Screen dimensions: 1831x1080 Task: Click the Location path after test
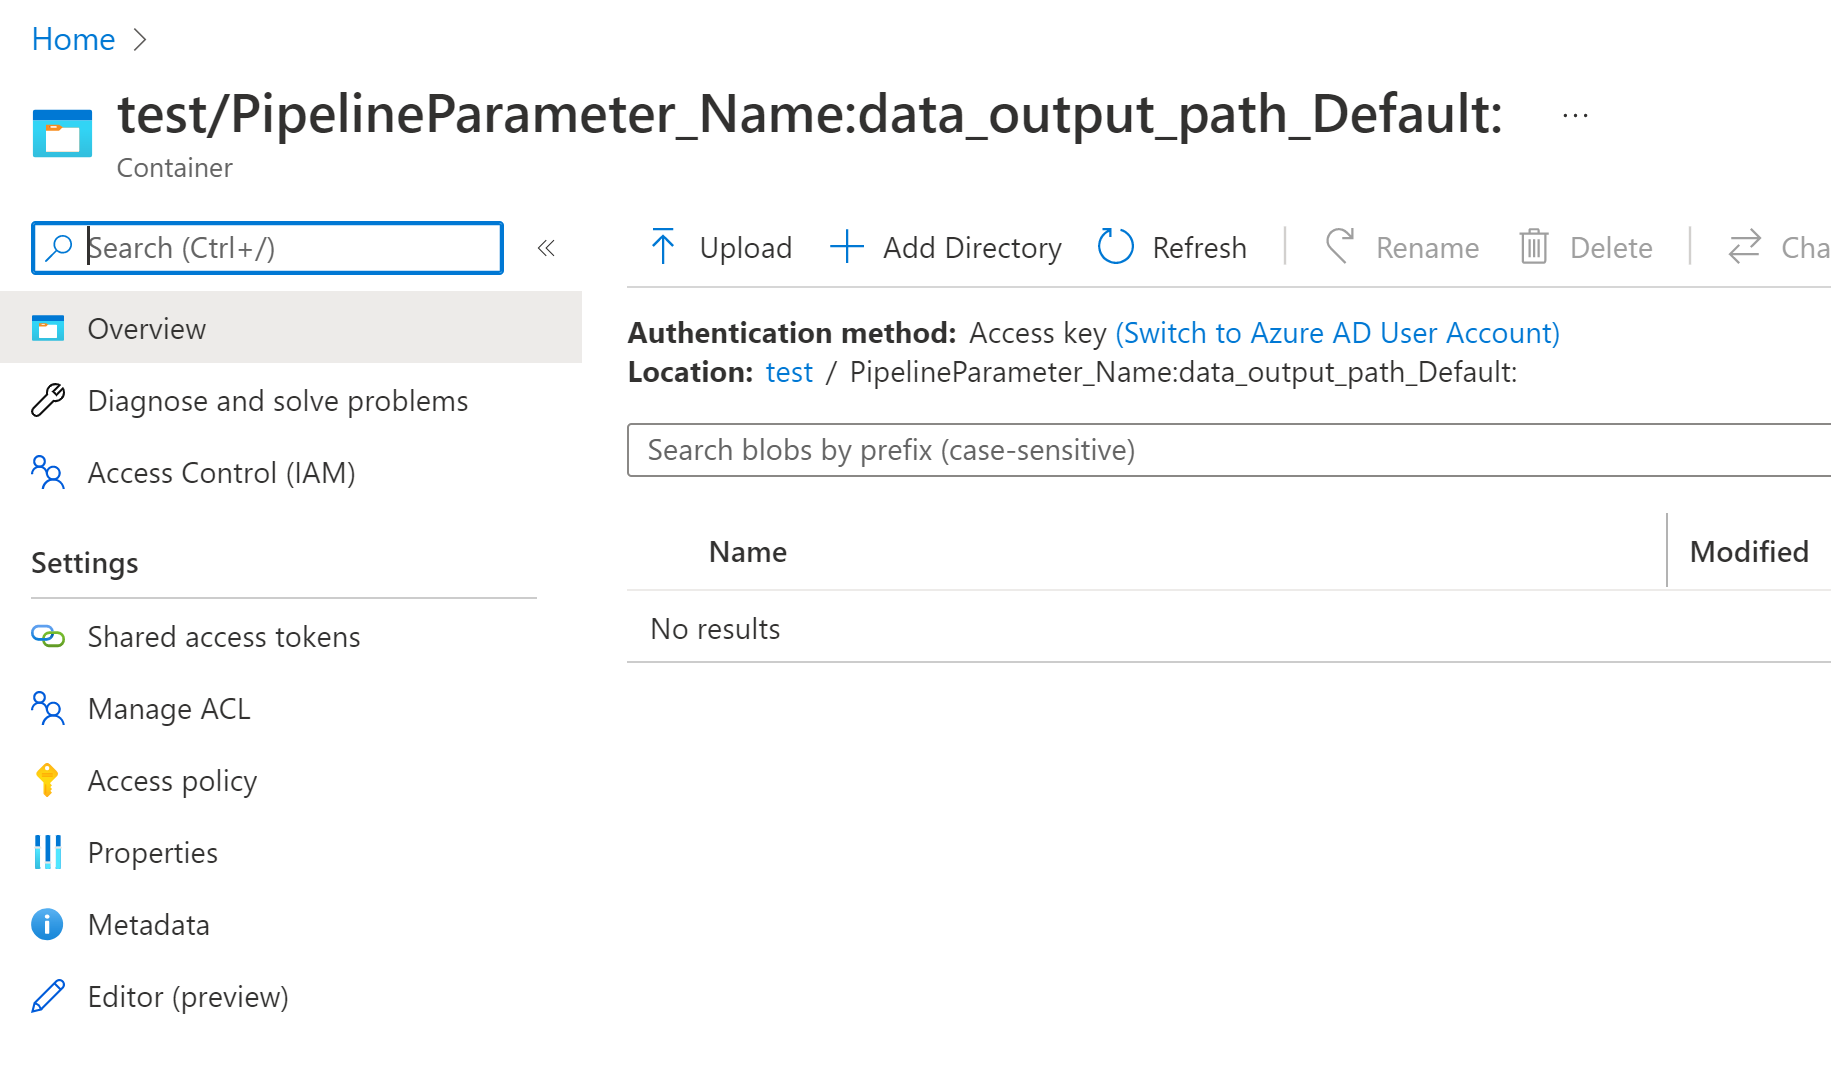tap(1183, 372)
